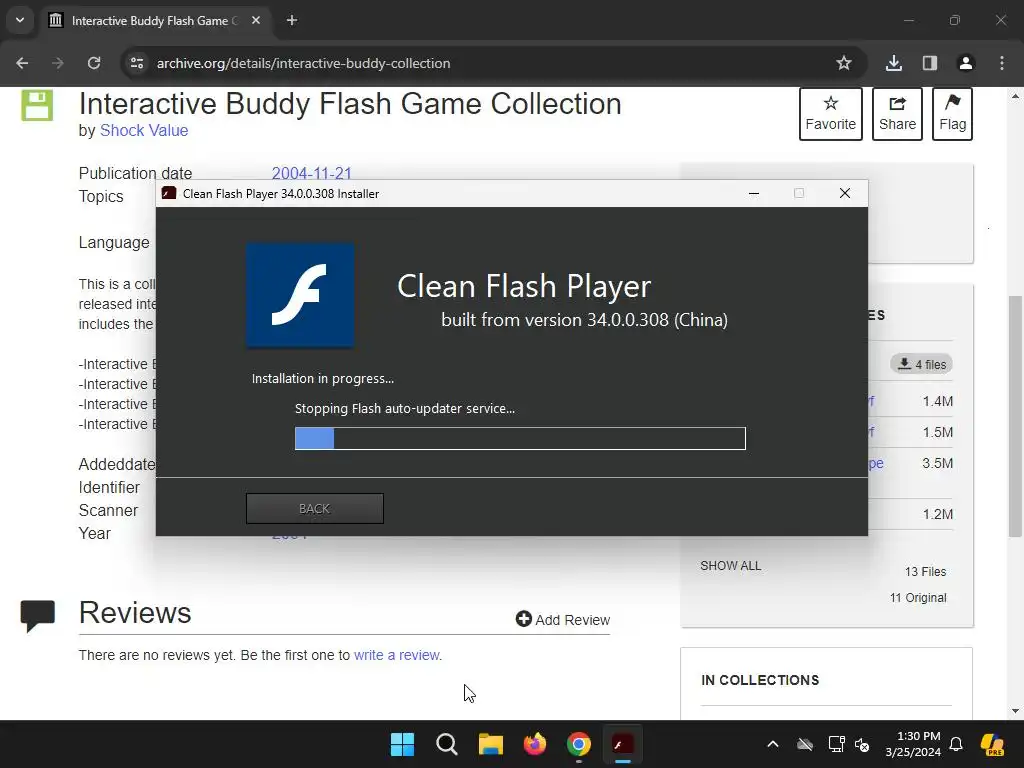
Task: Open a new browser tab
Action: click(292, 20)
